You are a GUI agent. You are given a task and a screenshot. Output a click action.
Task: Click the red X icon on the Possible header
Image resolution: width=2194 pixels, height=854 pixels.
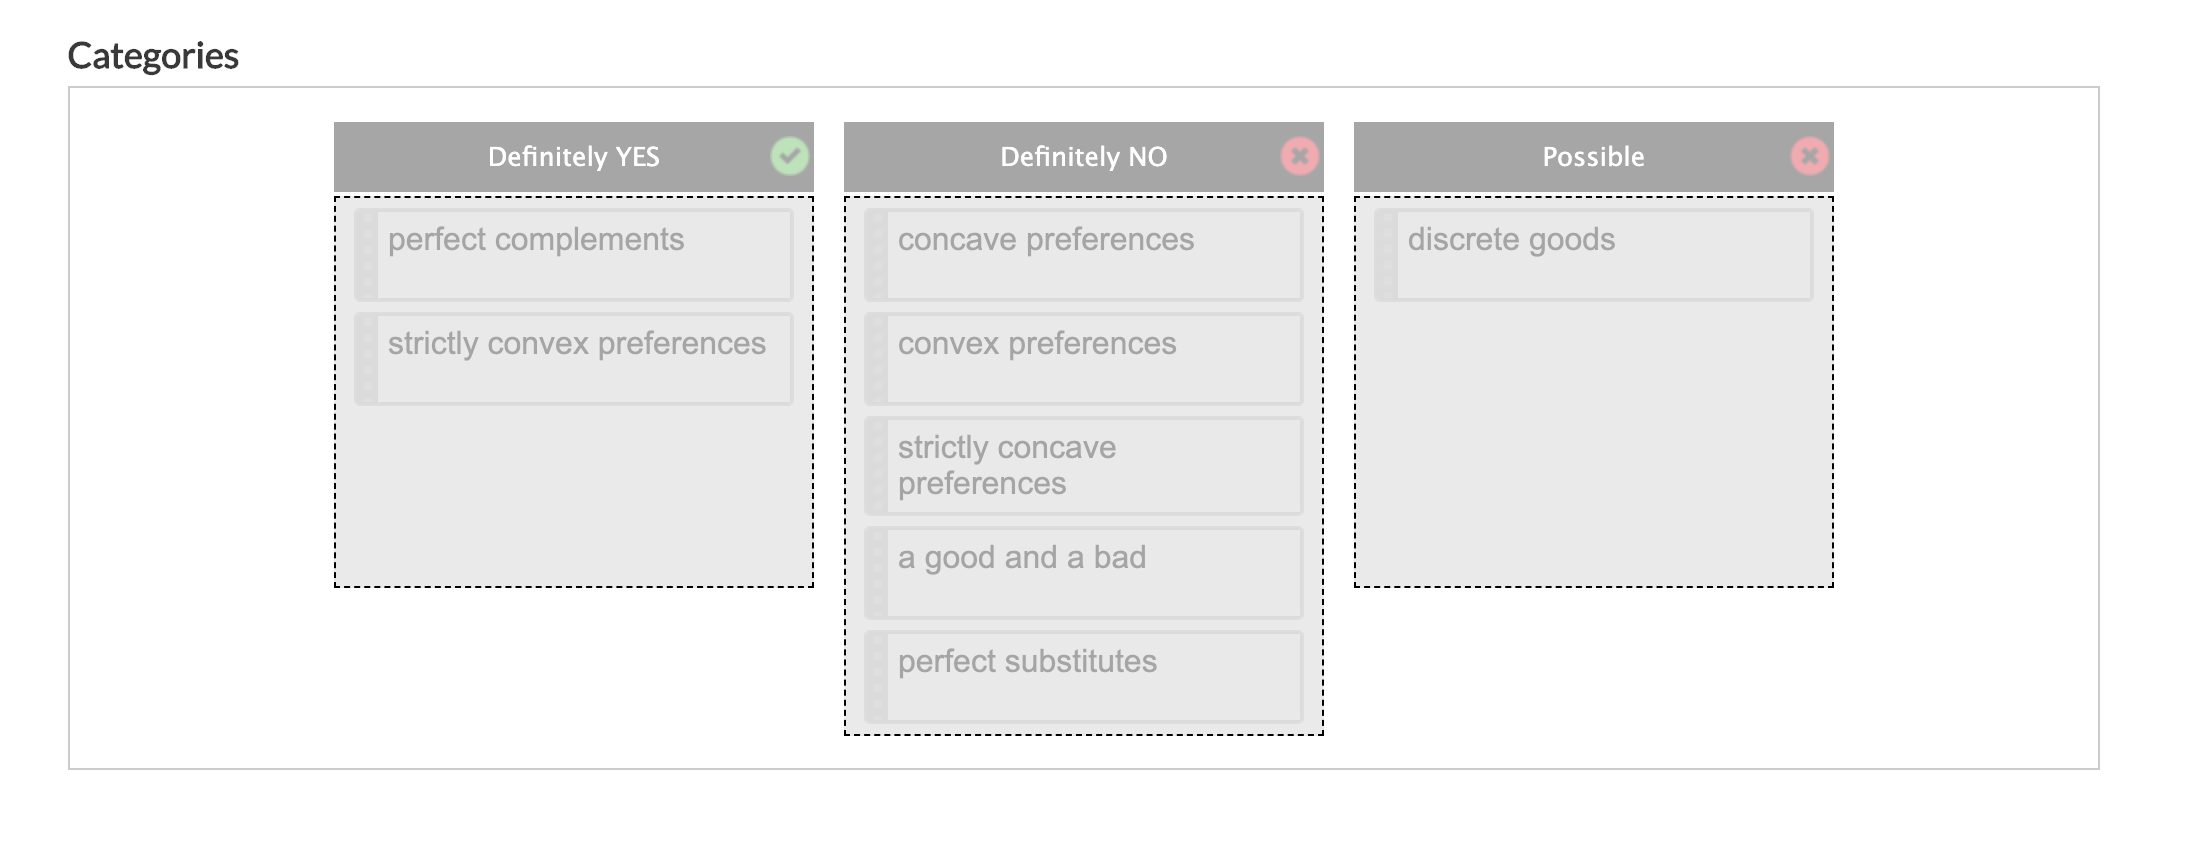coord(1810,156)
